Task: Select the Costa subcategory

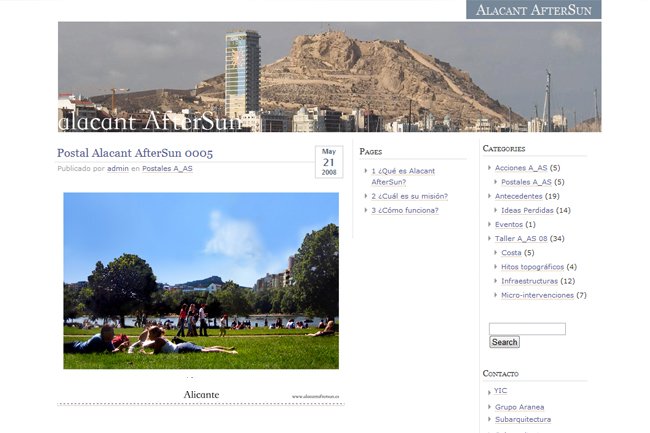Action: pyautogui.click(x=511, y=253)
